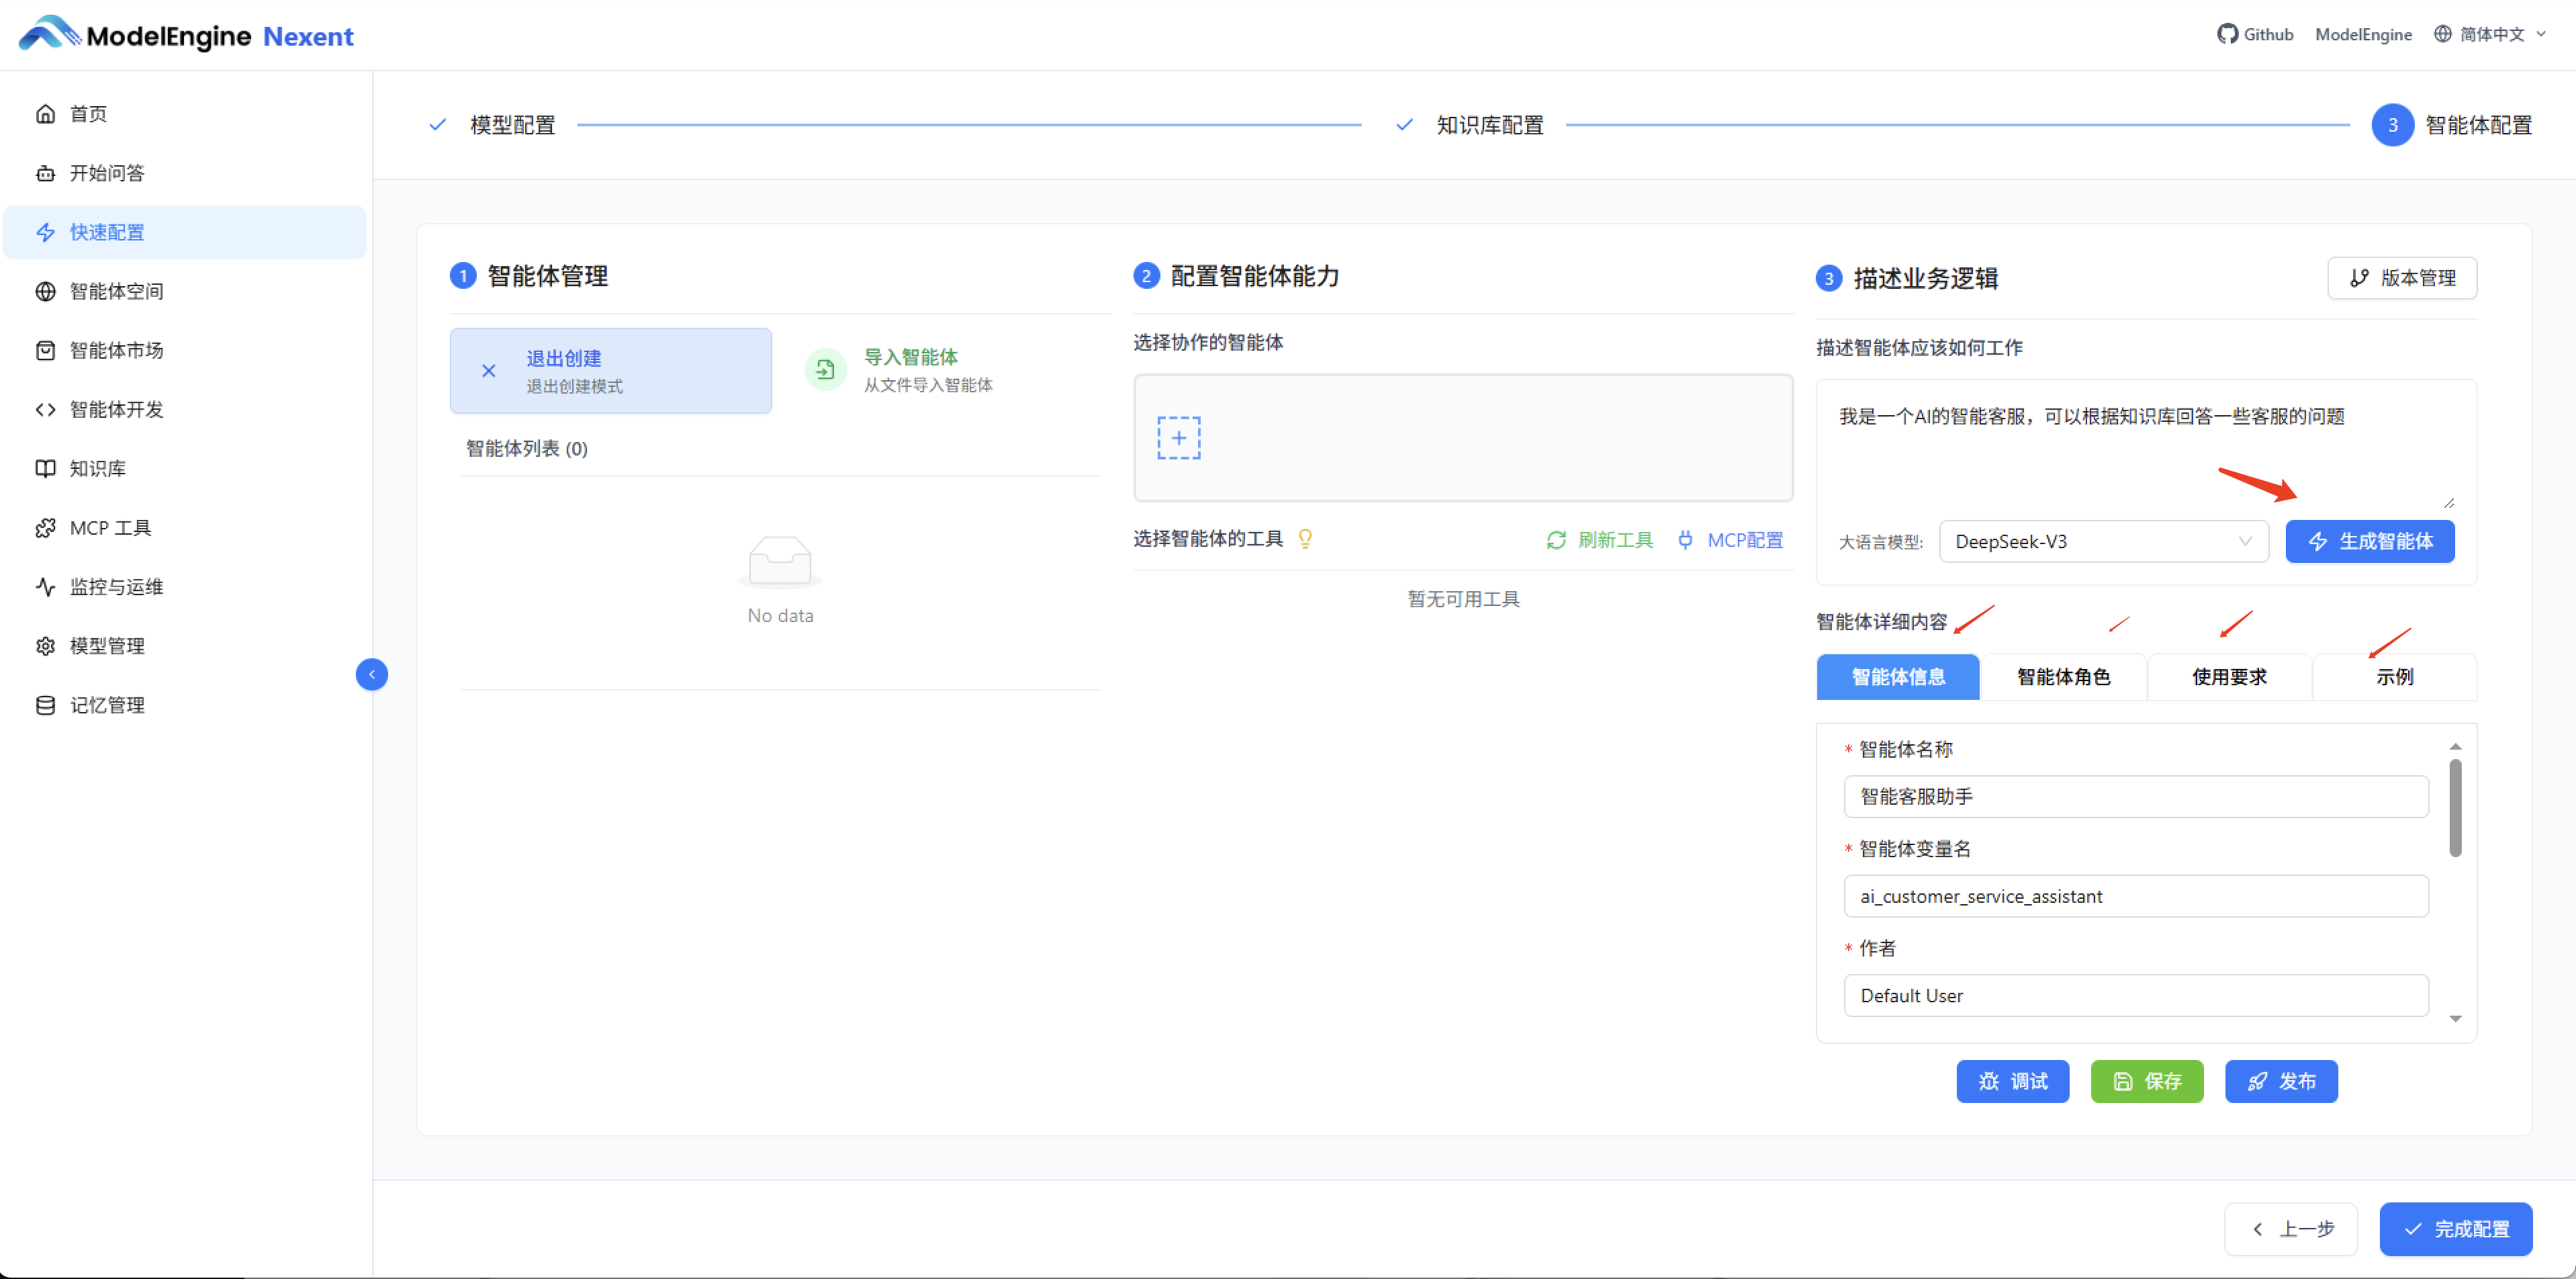Open the DeepSeek-V3 model dropdown
The height and width of the screenshot is (1279, 2576).
2103,541
